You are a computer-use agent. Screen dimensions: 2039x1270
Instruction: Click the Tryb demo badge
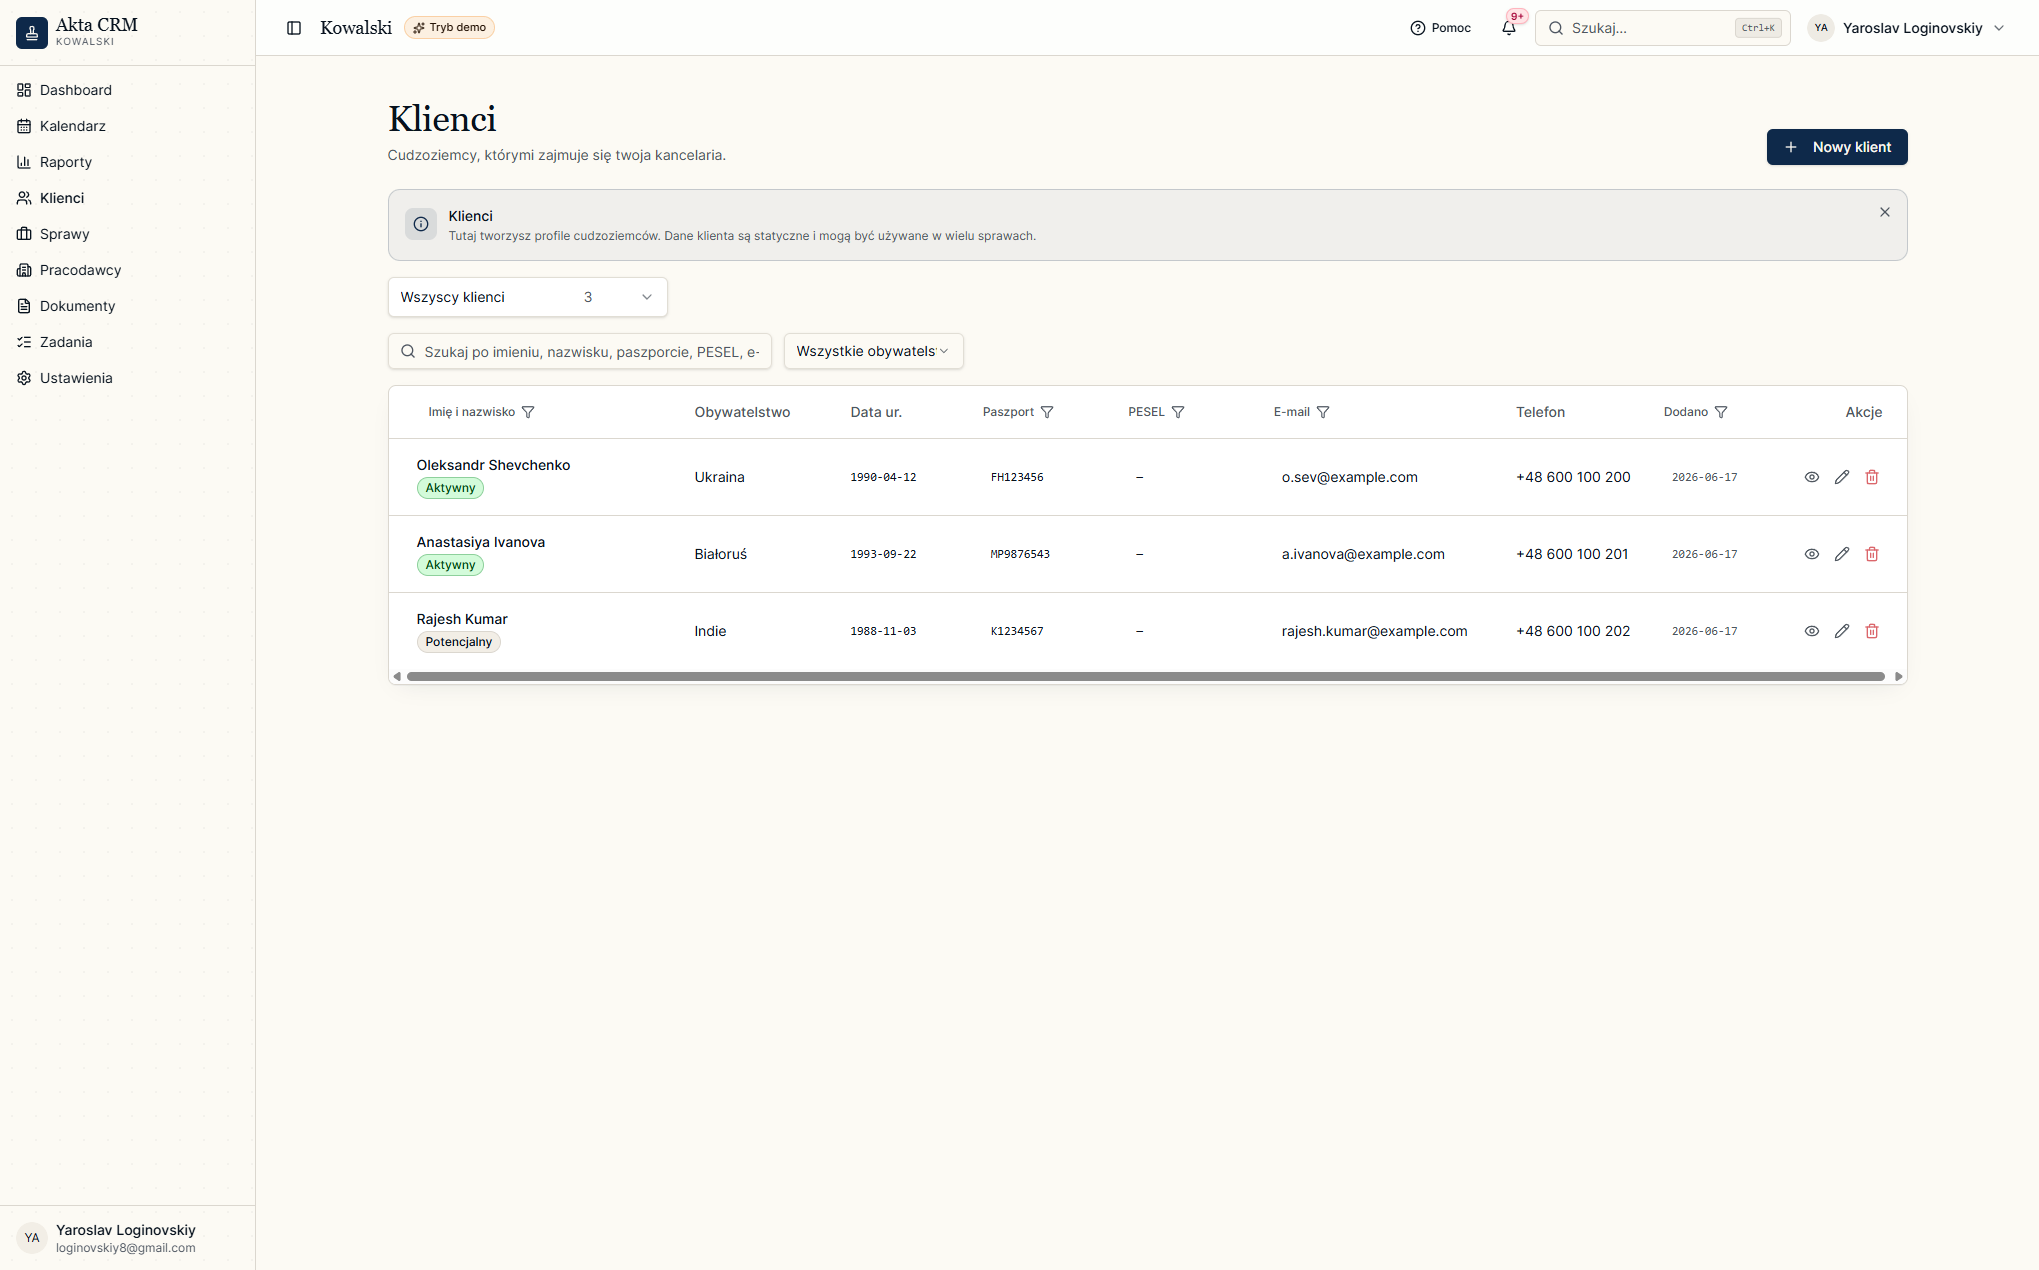coord(449,28)
